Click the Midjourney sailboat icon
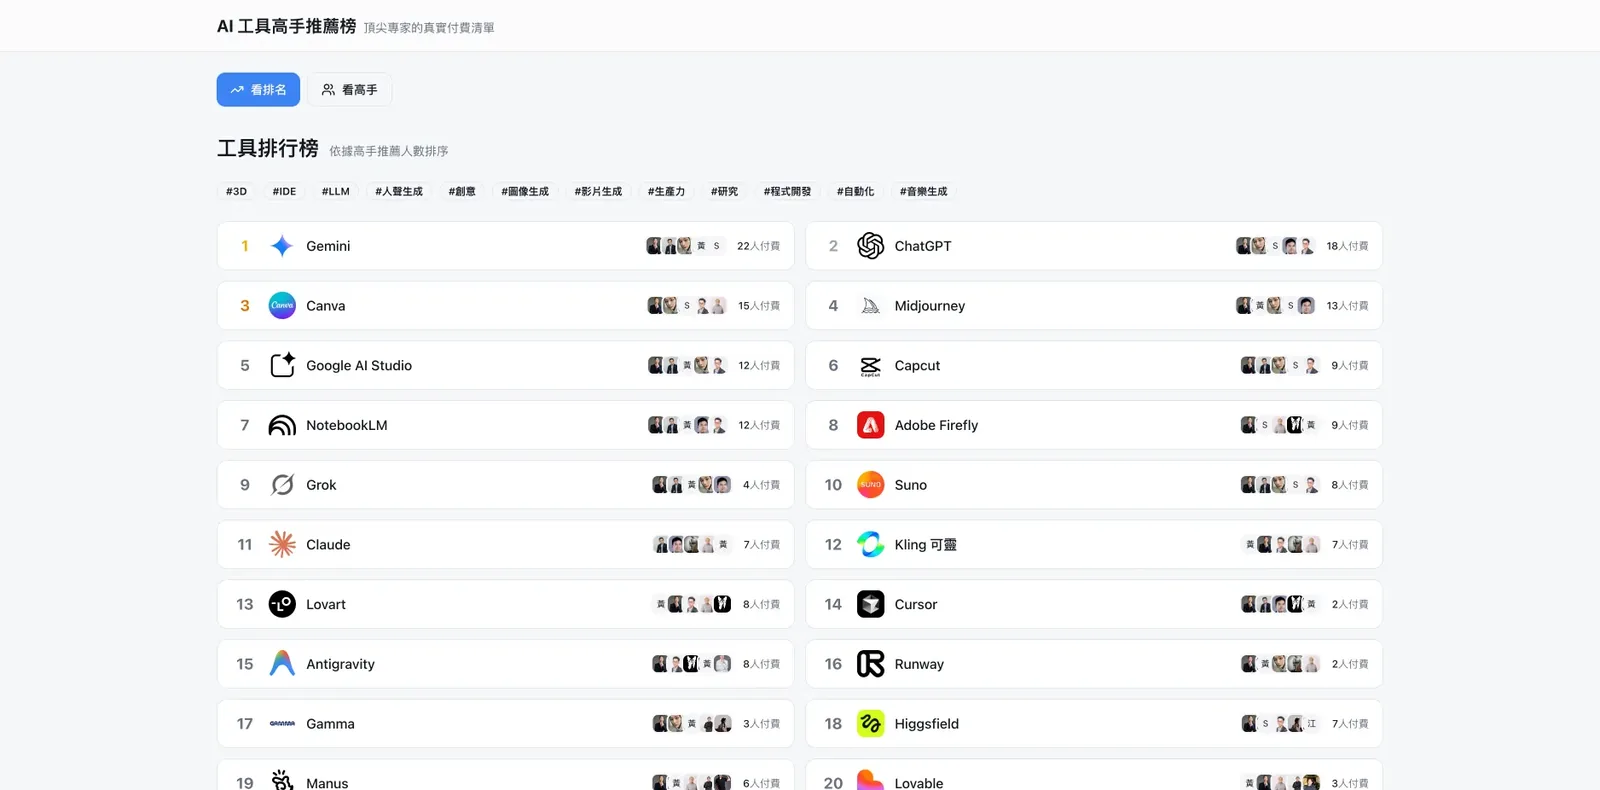Screen dimensions: 1600x790 tap(871, 306)
